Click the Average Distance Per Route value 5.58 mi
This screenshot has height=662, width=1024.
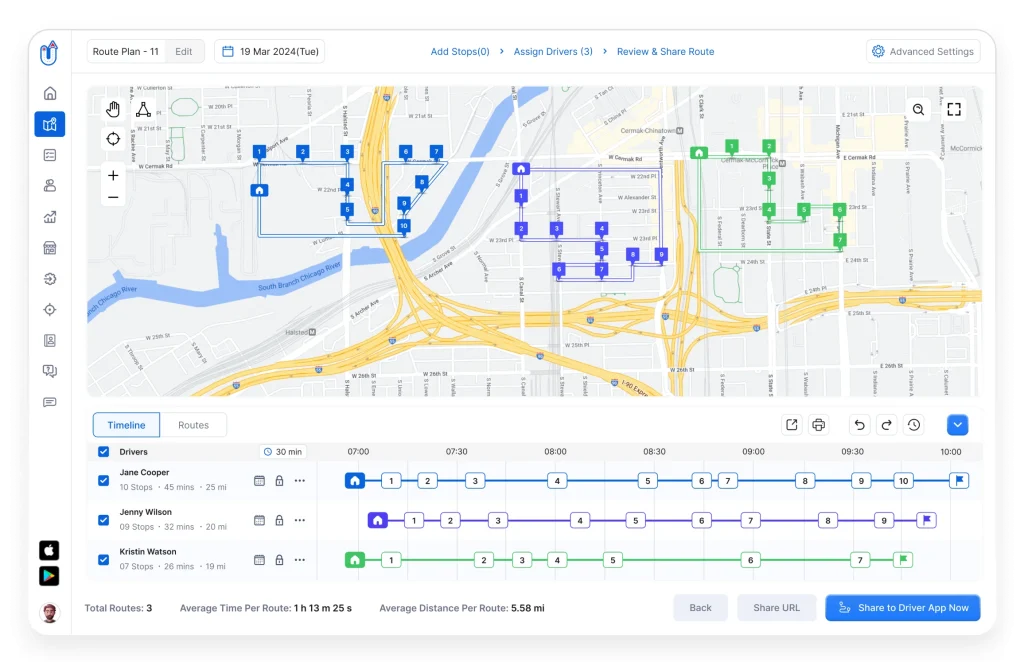[x=528, y=608]
